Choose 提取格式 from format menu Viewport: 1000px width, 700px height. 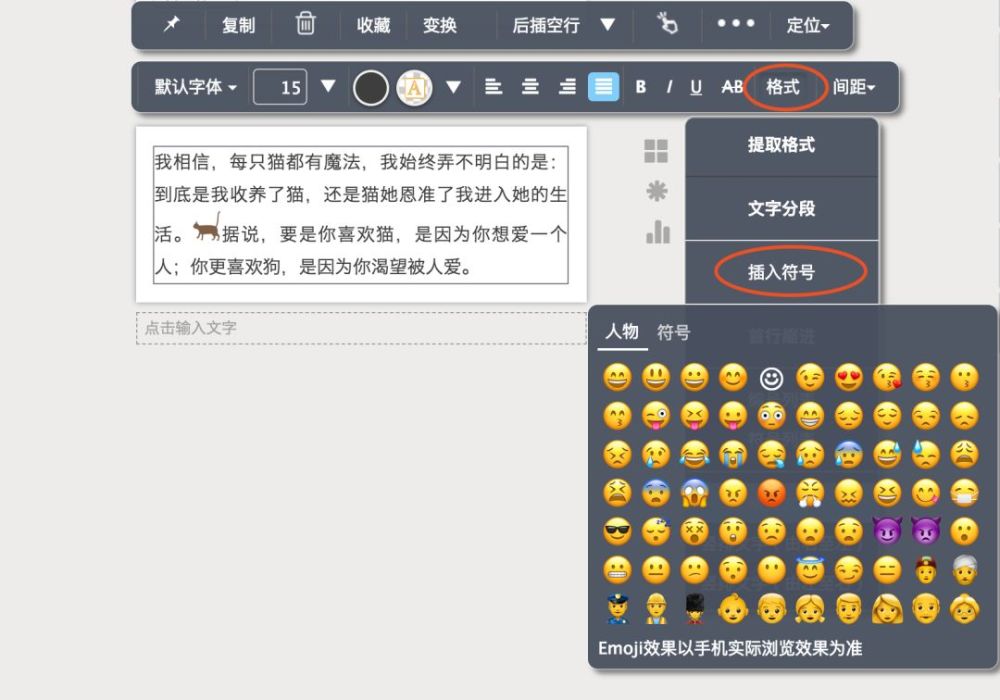click(x=781, y=145)
